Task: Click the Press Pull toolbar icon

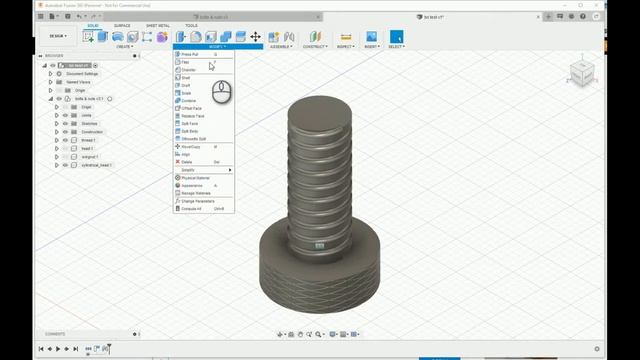Action: click(181, 37)
